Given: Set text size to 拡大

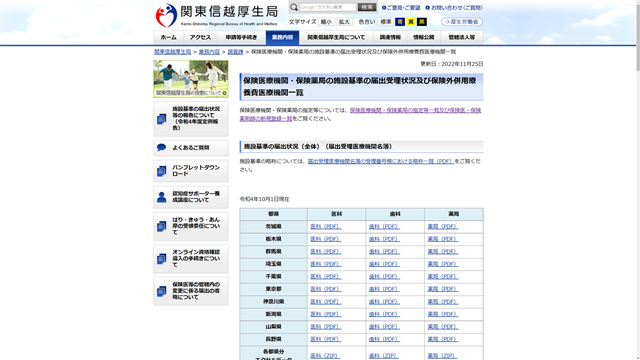Looking at the screenshot, I should click(x=344, y=22).
